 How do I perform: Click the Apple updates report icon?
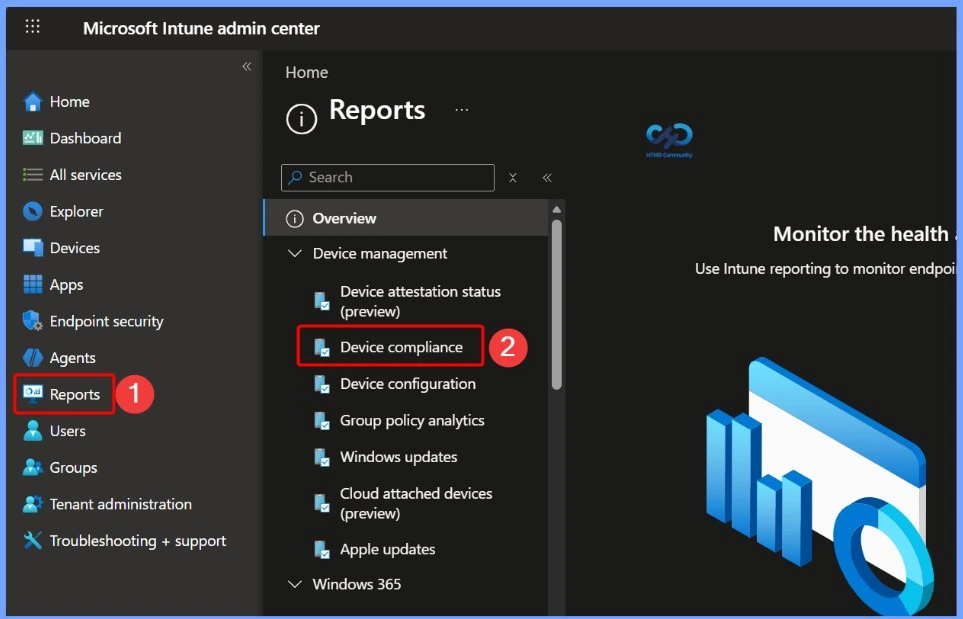[x=322, y=549]
